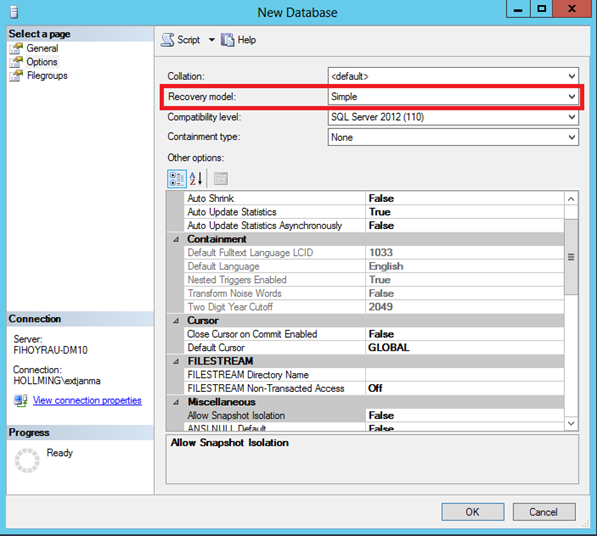Image resolution: width=597 pixels, height=536 pixels.
Task: Click the 1033 LCID value
Action: pos(381,253)
